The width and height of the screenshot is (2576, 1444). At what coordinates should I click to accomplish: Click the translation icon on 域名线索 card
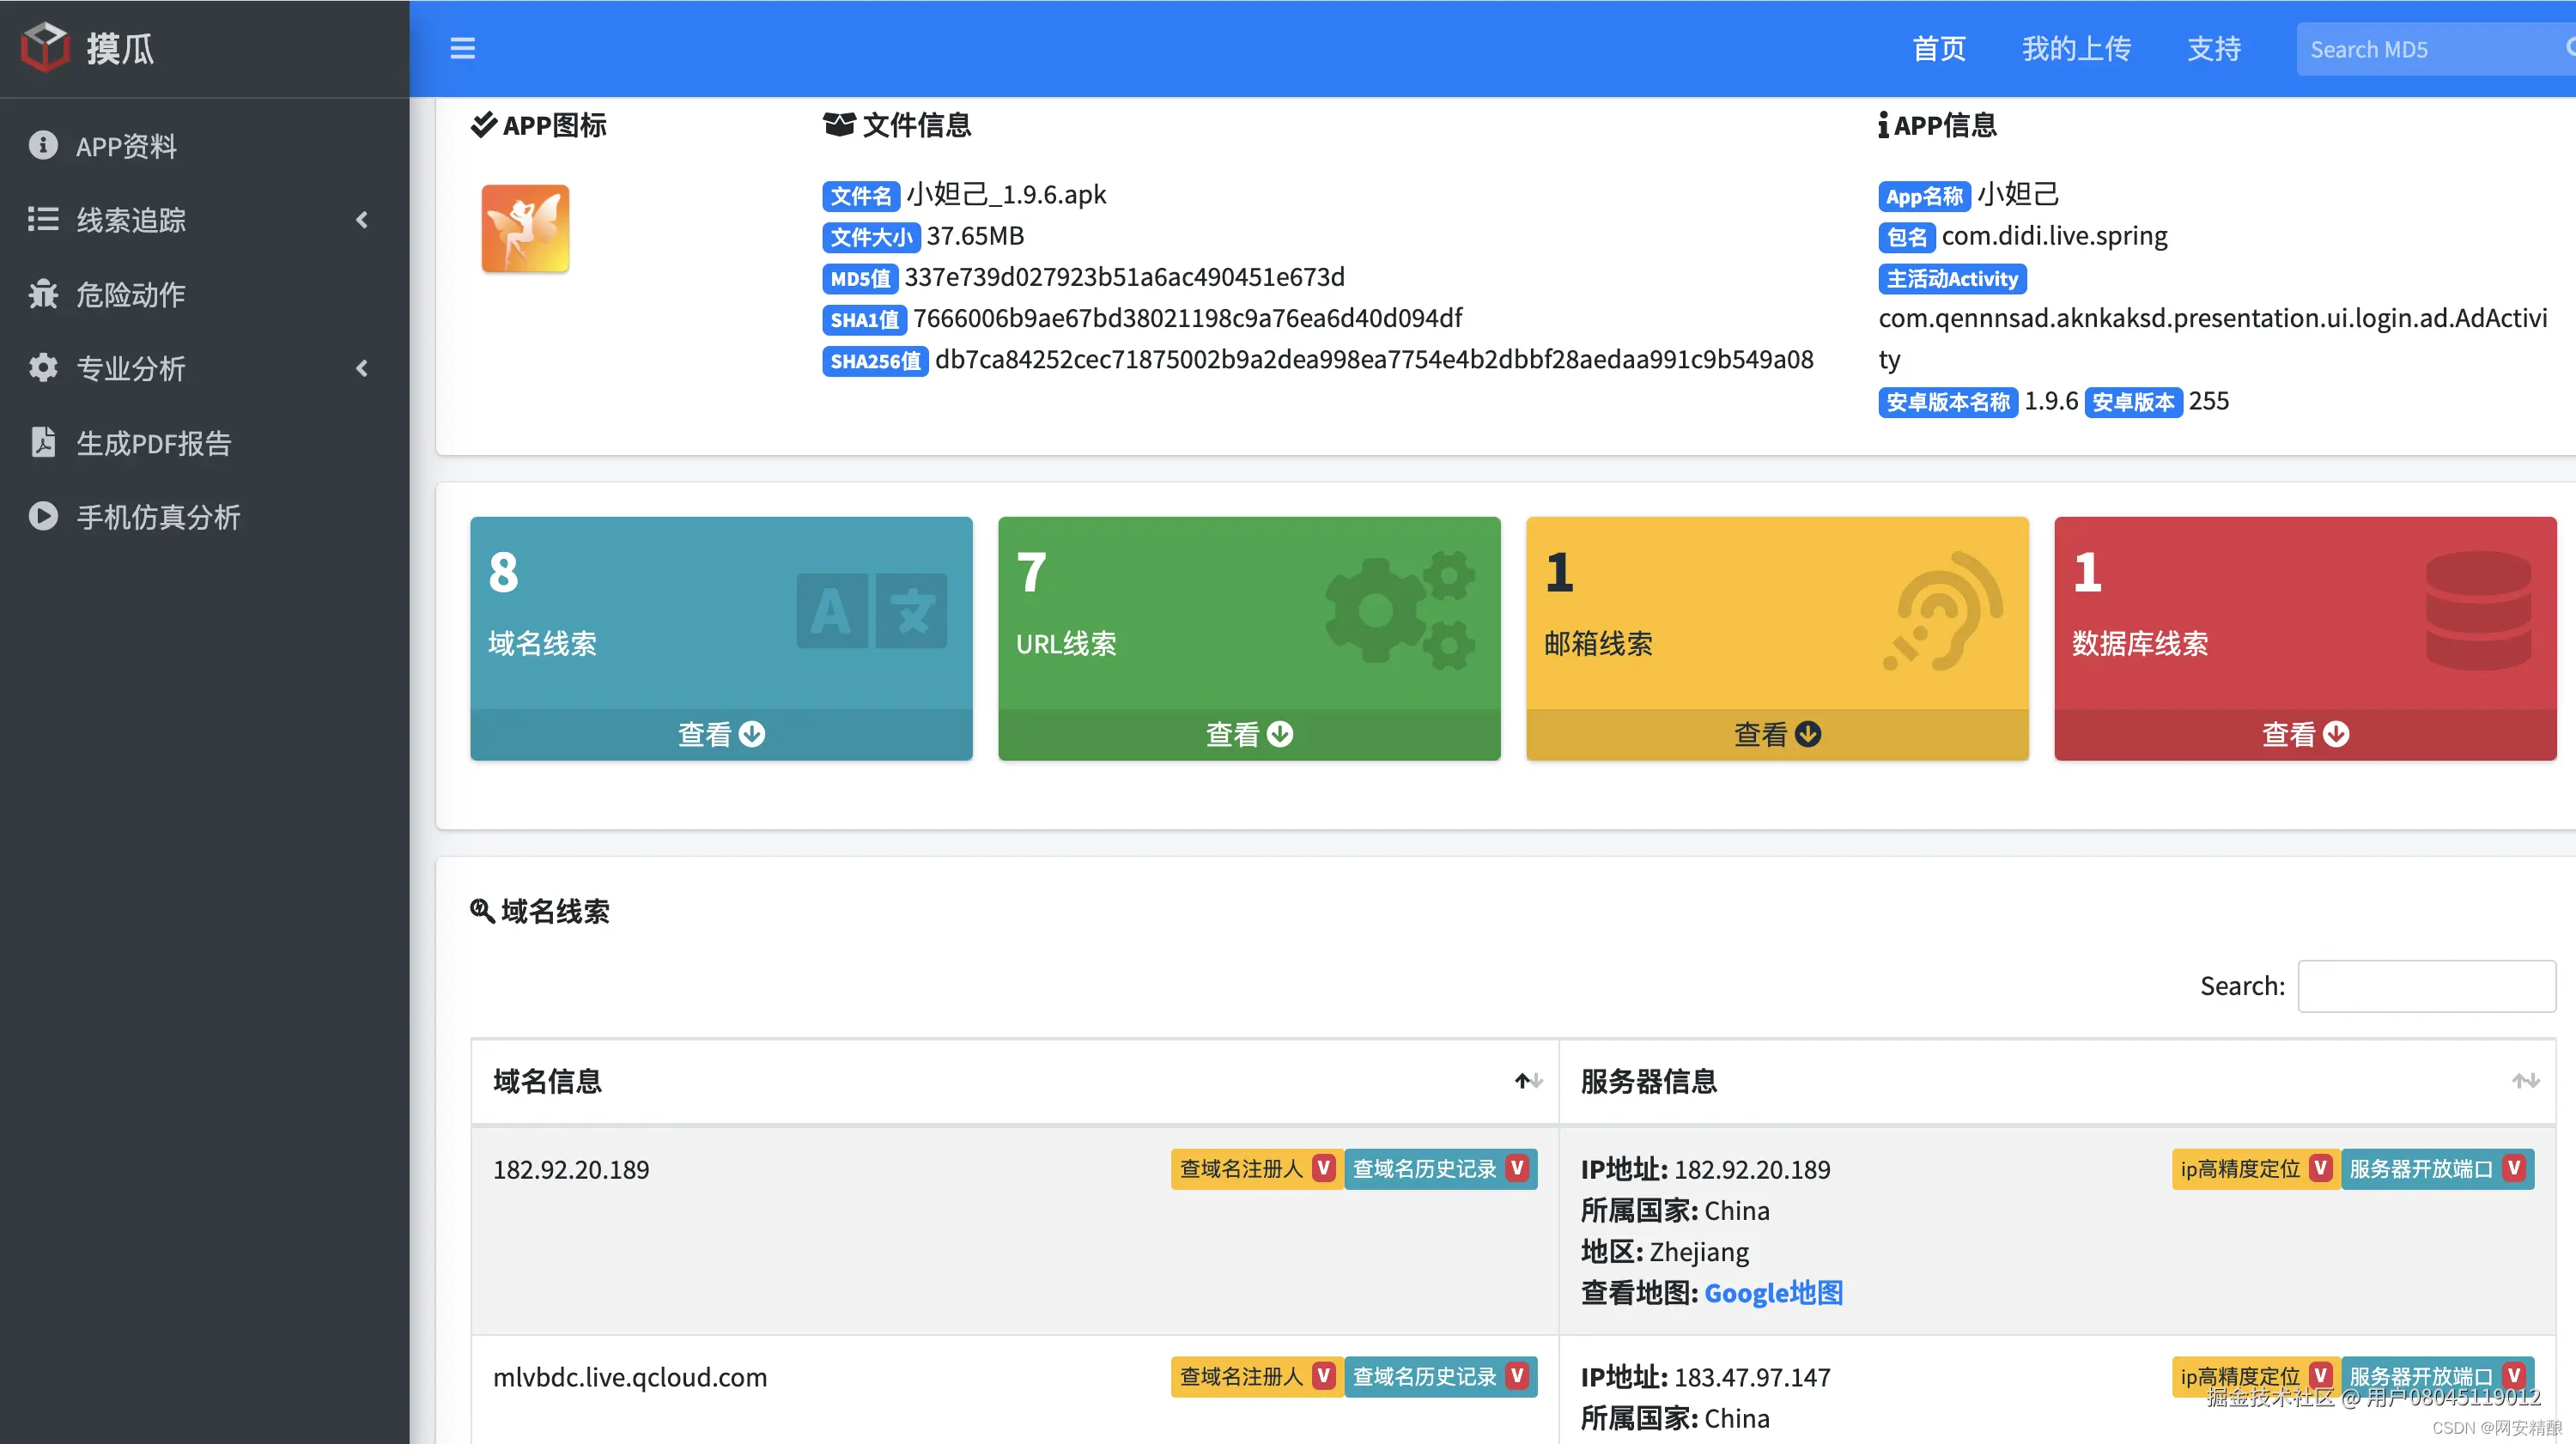(871, 610)
